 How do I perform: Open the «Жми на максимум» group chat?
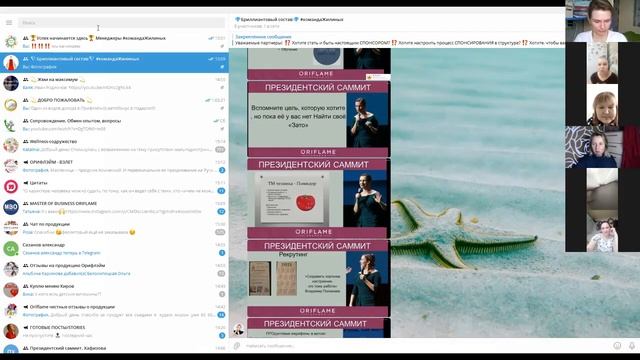[114, 83]
